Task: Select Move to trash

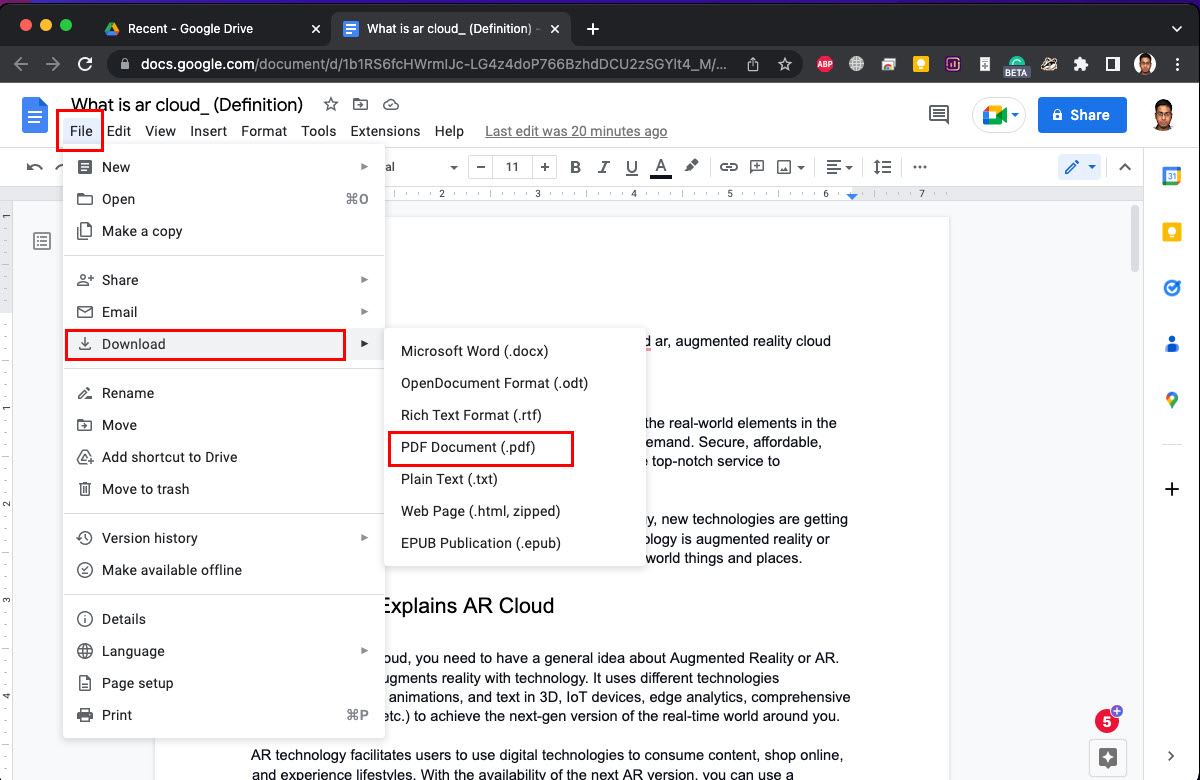Action: [x=224, y=489]
